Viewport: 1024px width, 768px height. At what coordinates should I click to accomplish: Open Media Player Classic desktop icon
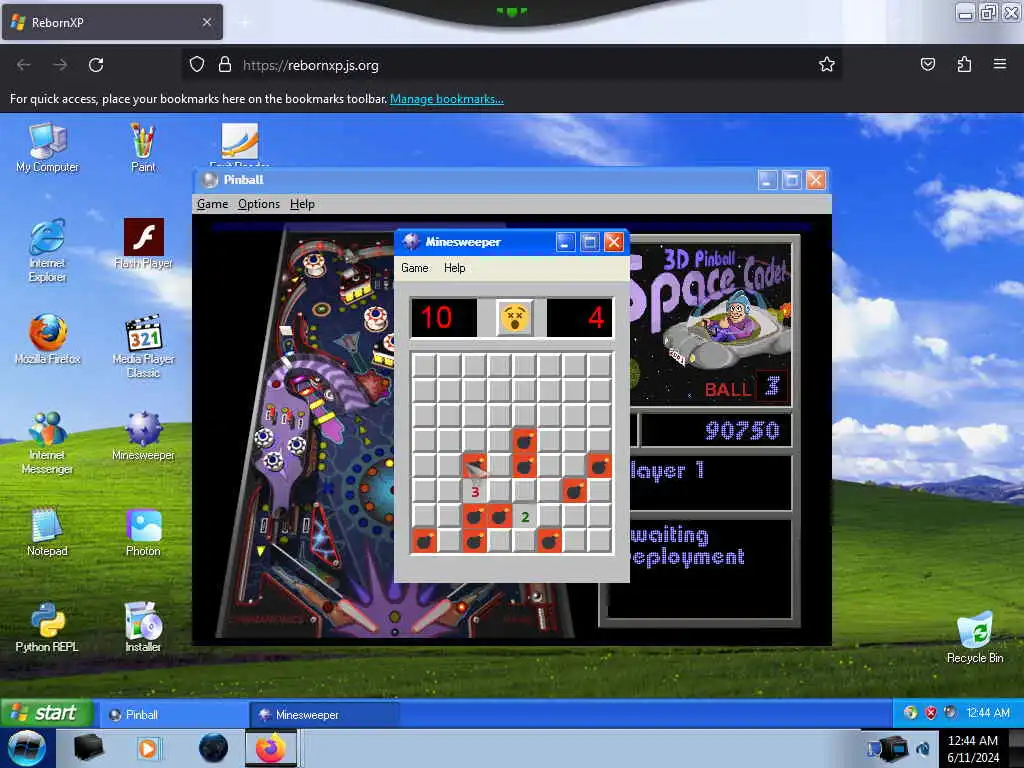(143, 346)
